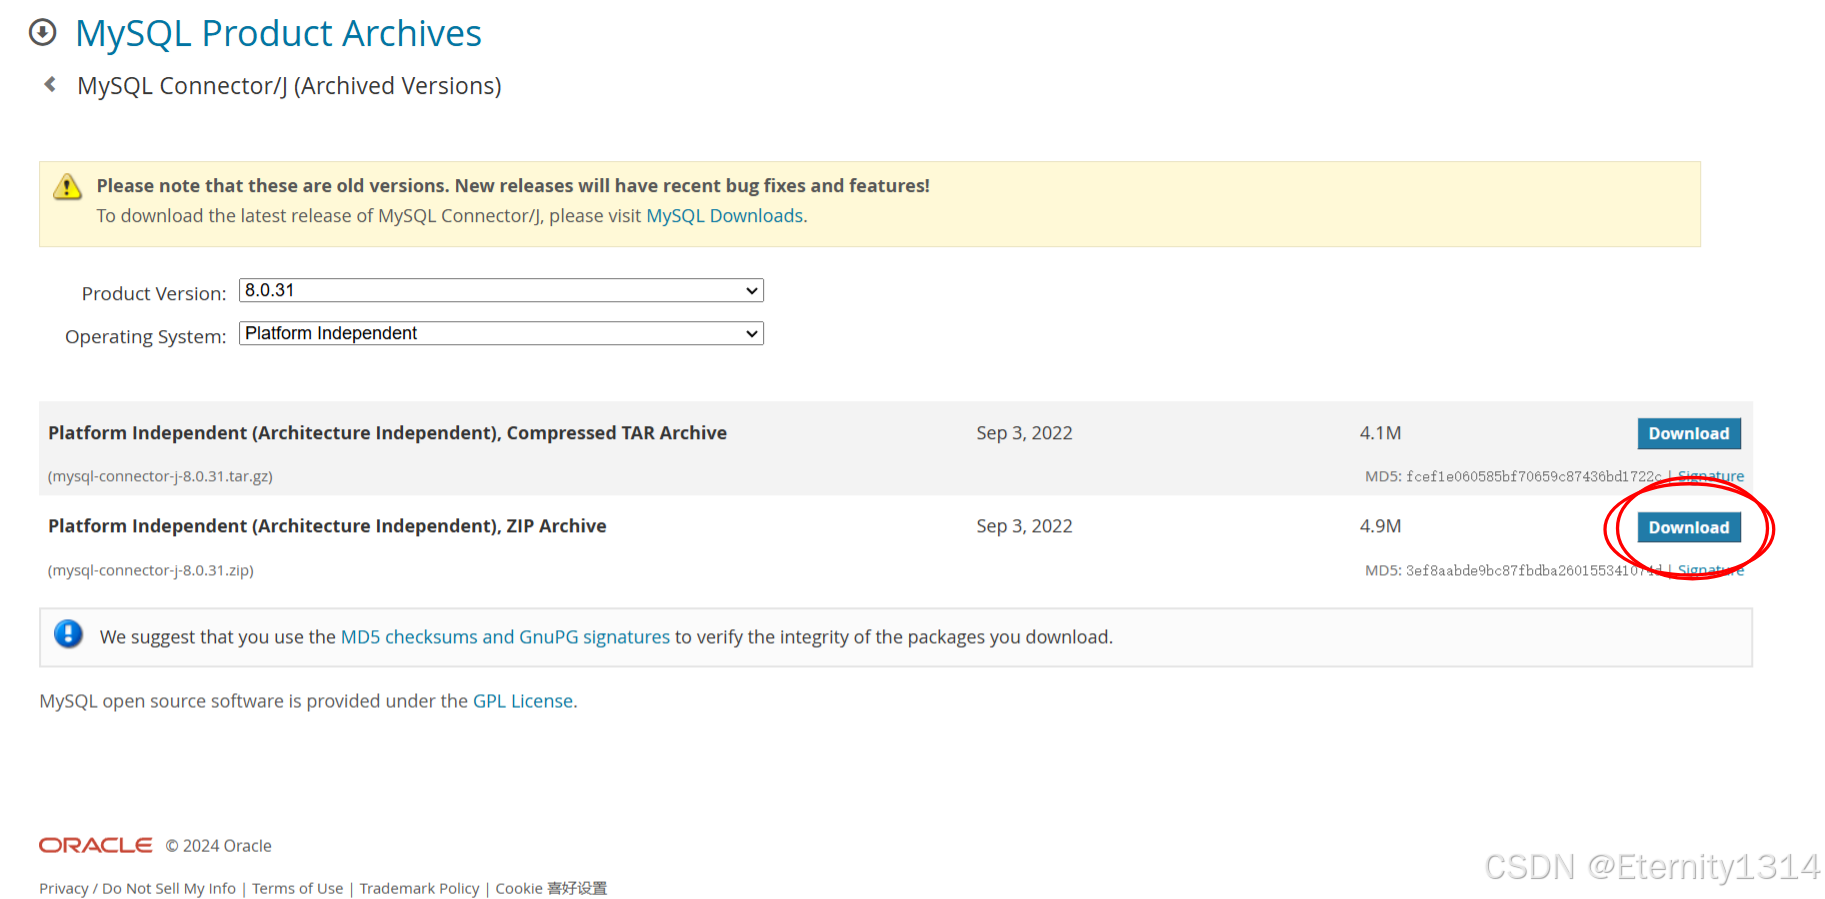The width and height of the screenshot is (1825, 899).
Task: Open MD5 checksums and GnuPG signatures link
Action: [505, 637]
